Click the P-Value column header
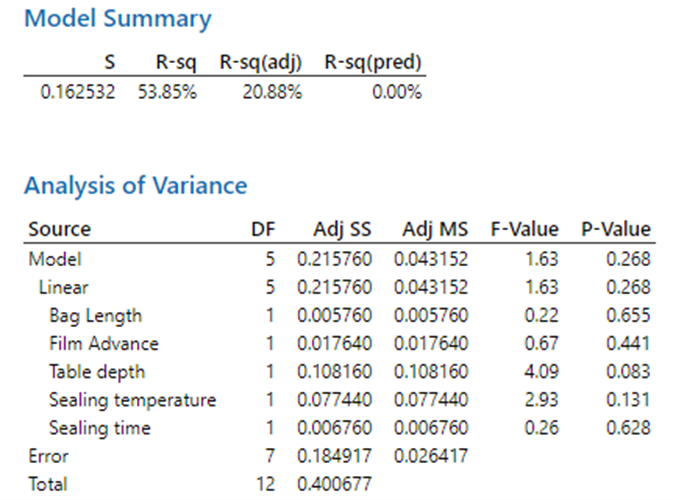This screenshot has height=500, width=673. (615, 230)
